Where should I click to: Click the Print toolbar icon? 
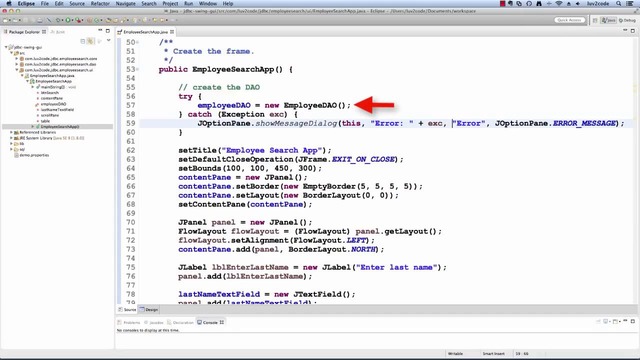(40, 20)
